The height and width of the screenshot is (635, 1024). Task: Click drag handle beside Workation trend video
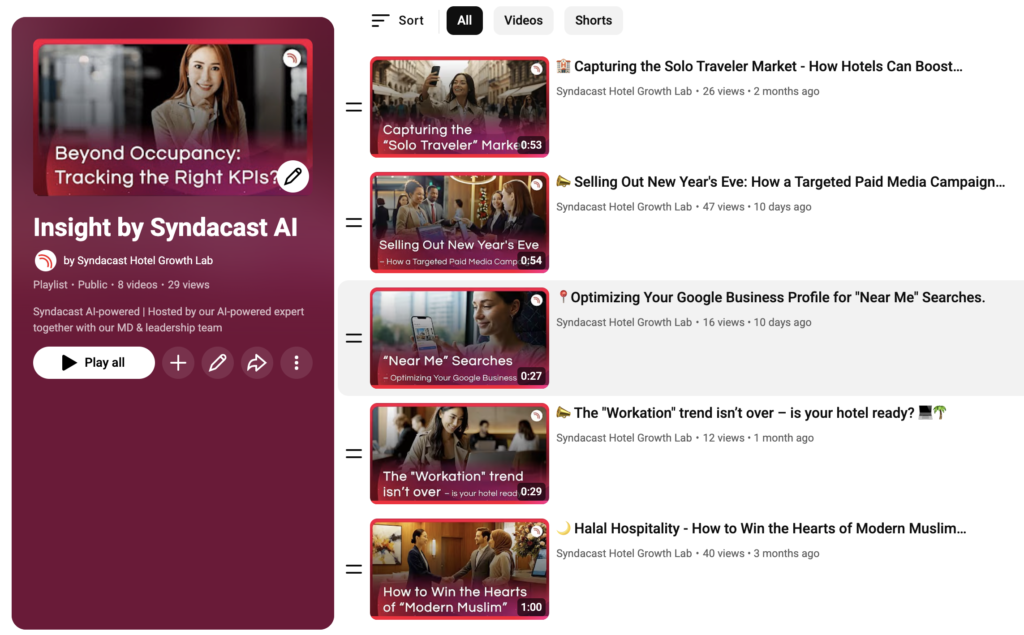pos(353,453)
